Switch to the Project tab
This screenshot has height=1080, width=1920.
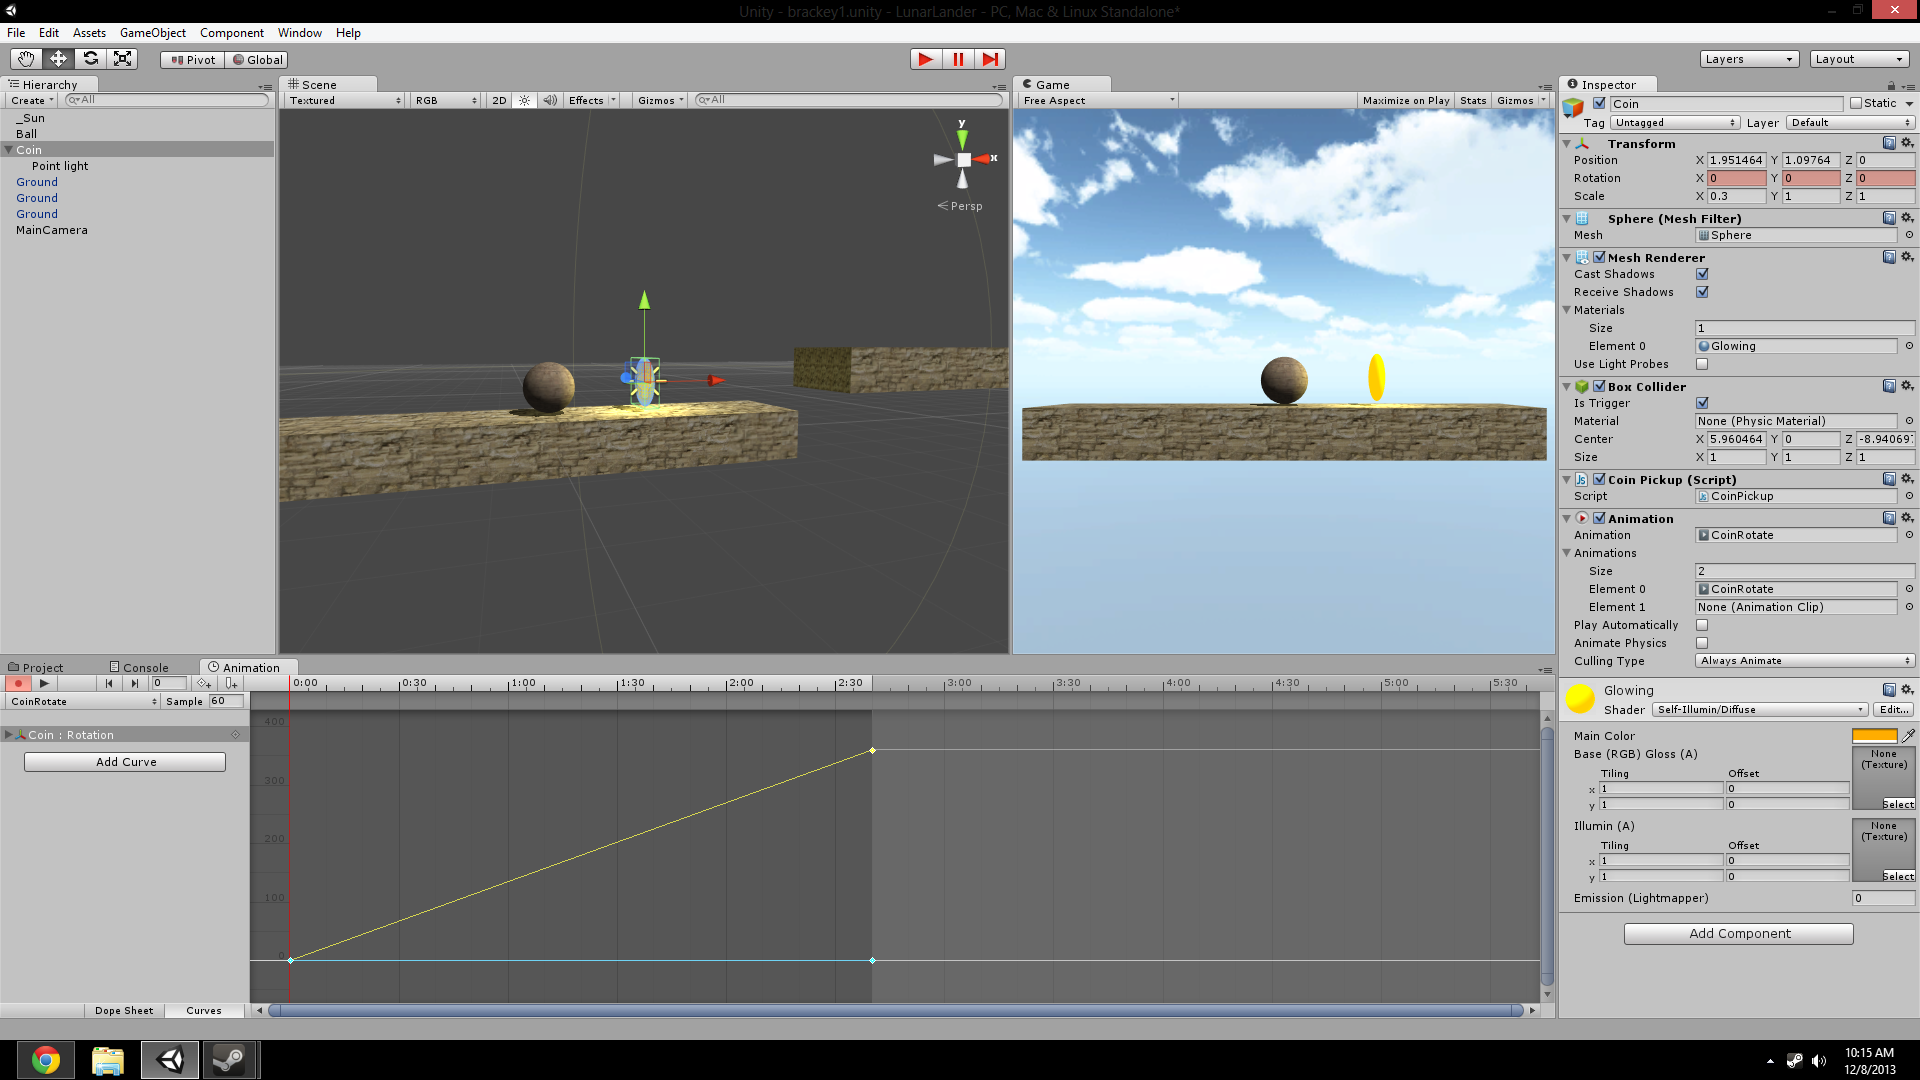tap(36, 667)
